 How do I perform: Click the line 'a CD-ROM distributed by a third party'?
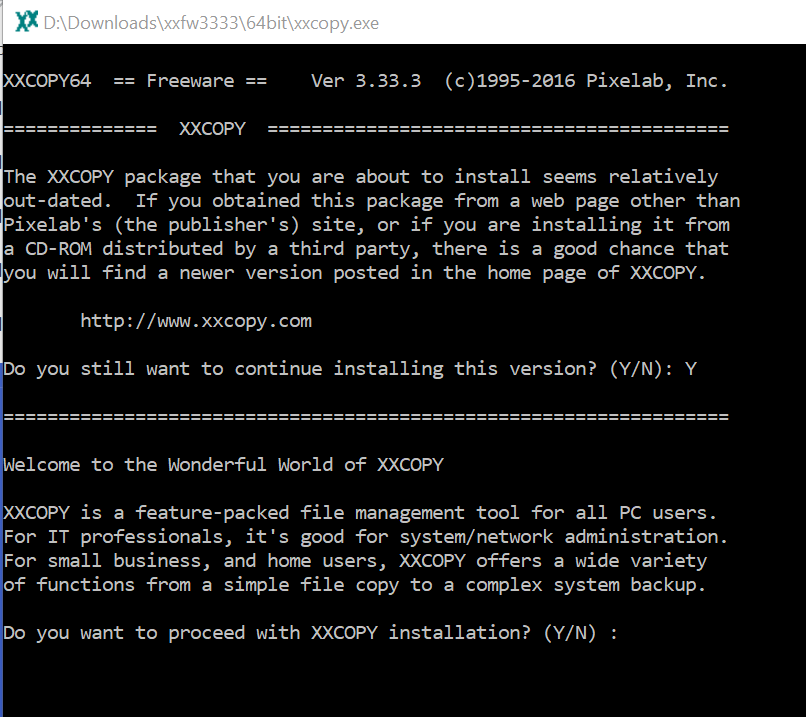pyautogui.click(x=366, y=249)
